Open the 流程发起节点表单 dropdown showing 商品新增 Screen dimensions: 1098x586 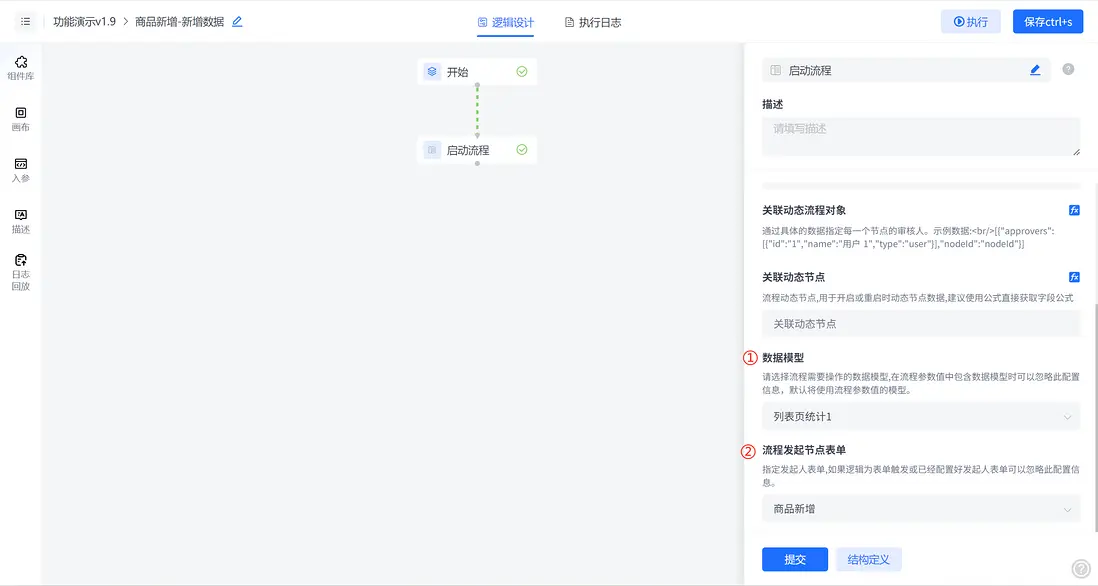[x=920, y=509]
